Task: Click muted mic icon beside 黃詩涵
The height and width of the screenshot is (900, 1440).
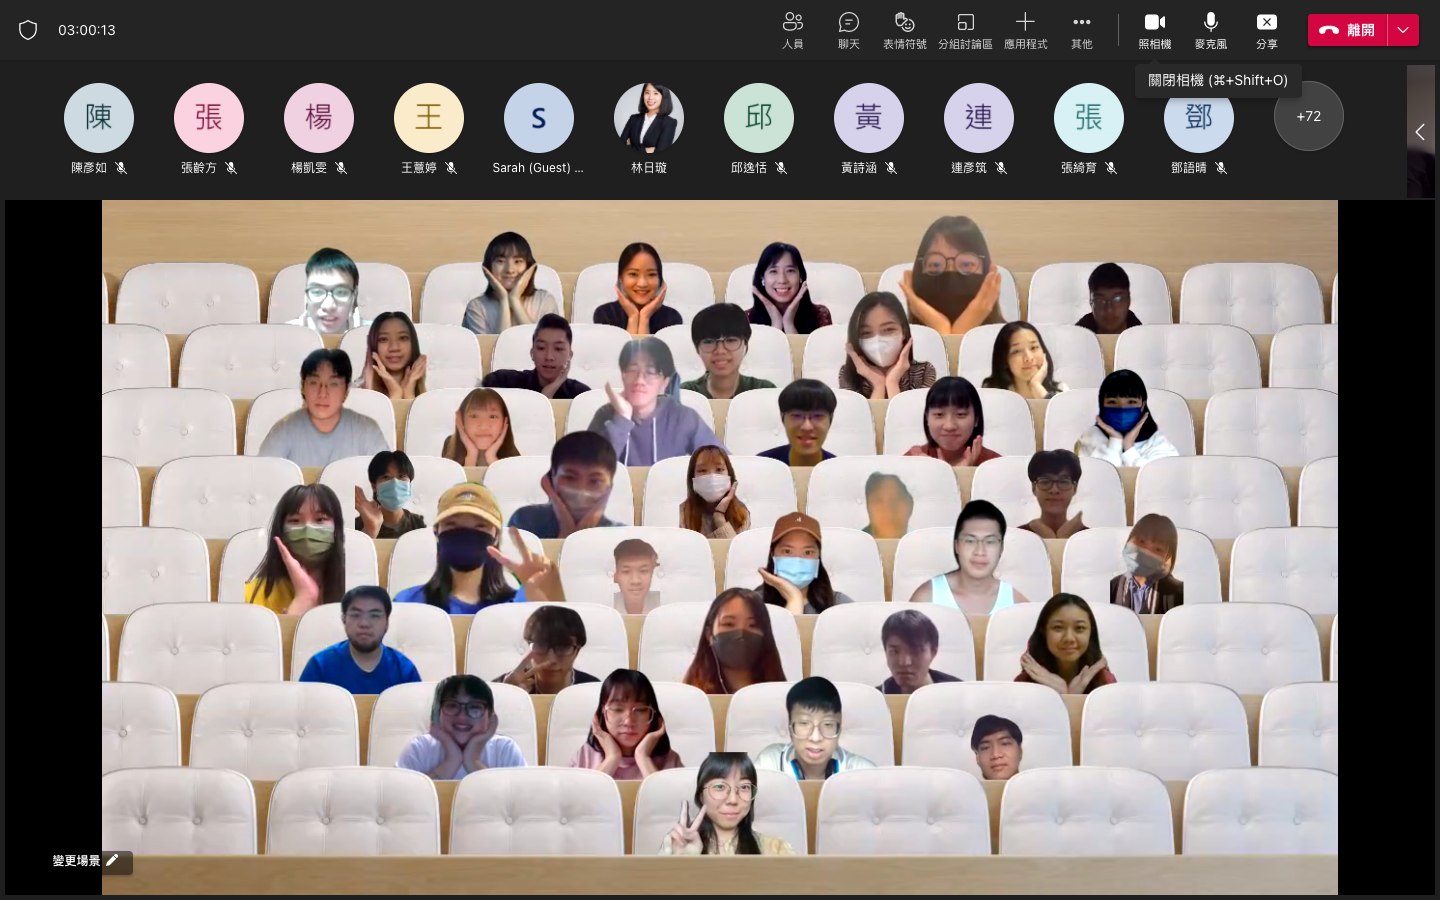Action: [x=891, y=168]
